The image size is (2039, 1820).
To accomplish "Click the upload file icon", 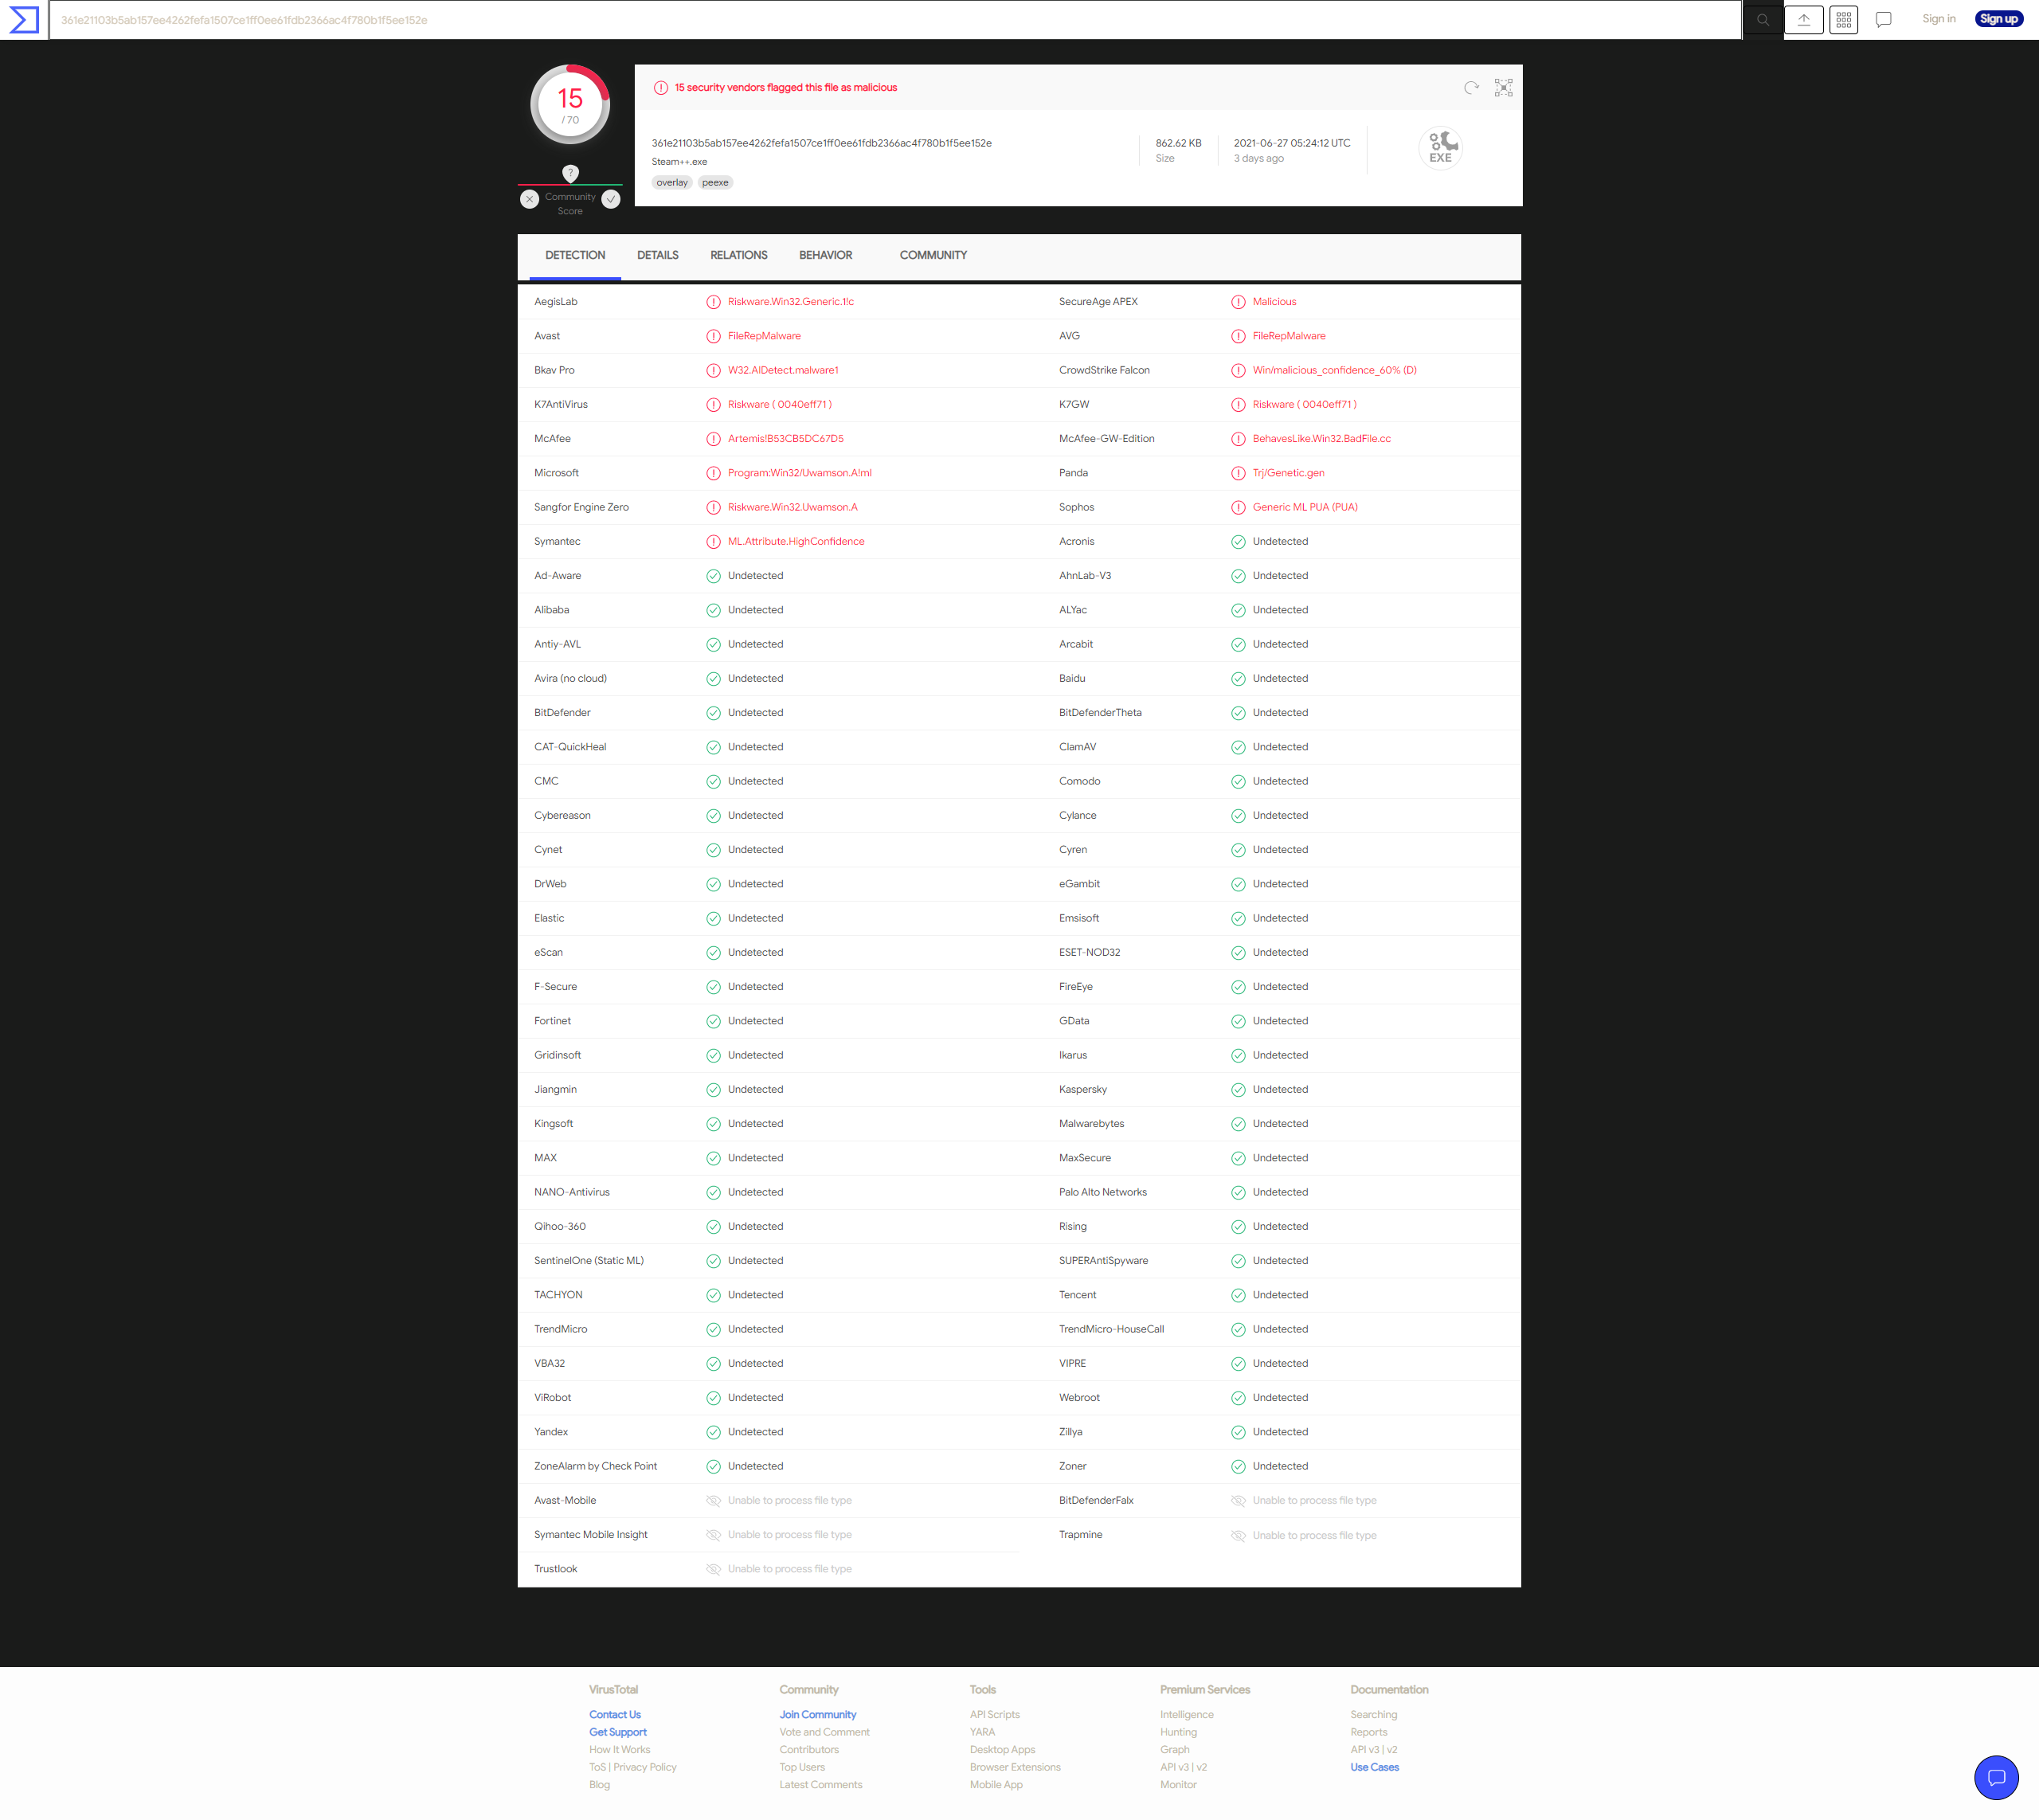I will pyautogui.click(x=1803, y=20).
